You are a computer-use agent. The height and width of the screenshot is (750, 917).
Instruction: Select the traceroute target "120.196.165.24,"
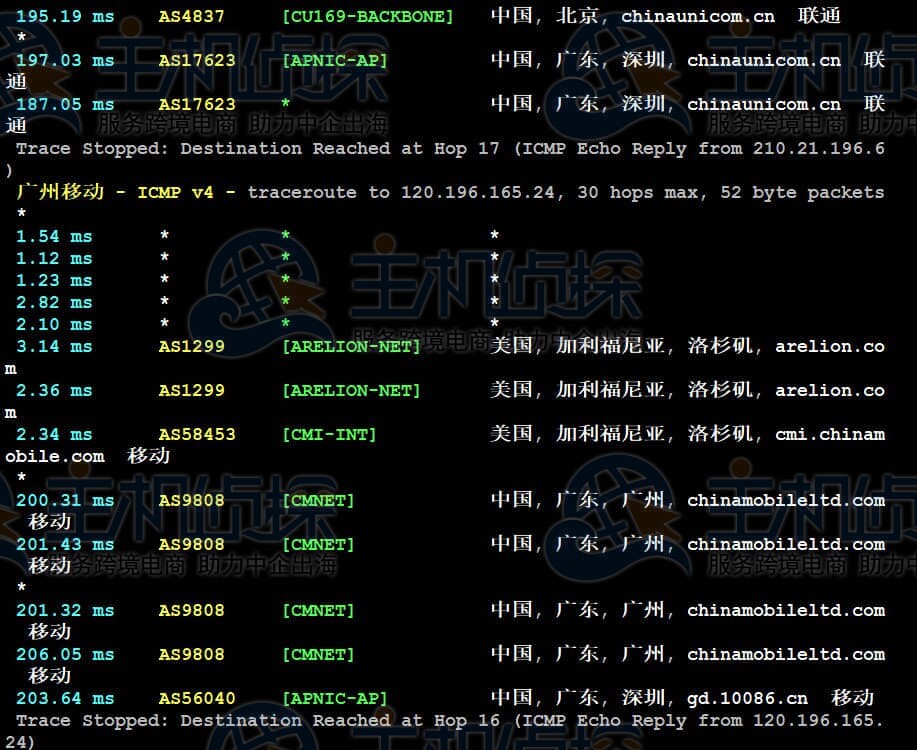point(483,192)
